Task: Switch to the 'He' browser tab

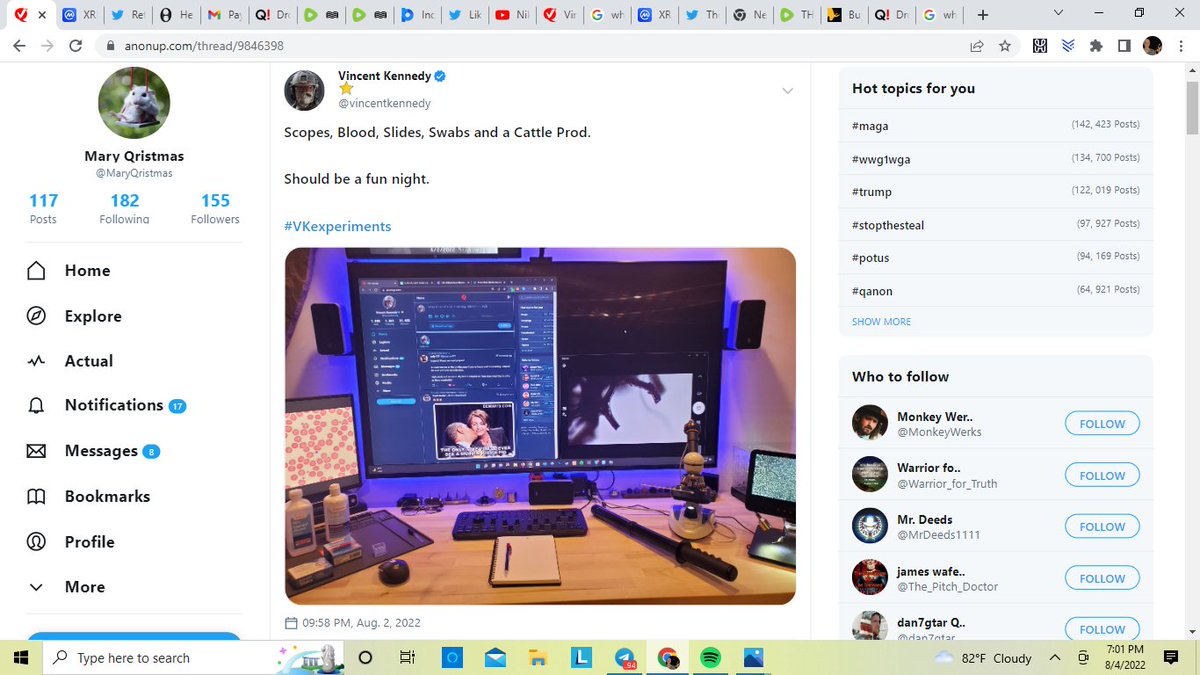Action: [x=178, y=15]
